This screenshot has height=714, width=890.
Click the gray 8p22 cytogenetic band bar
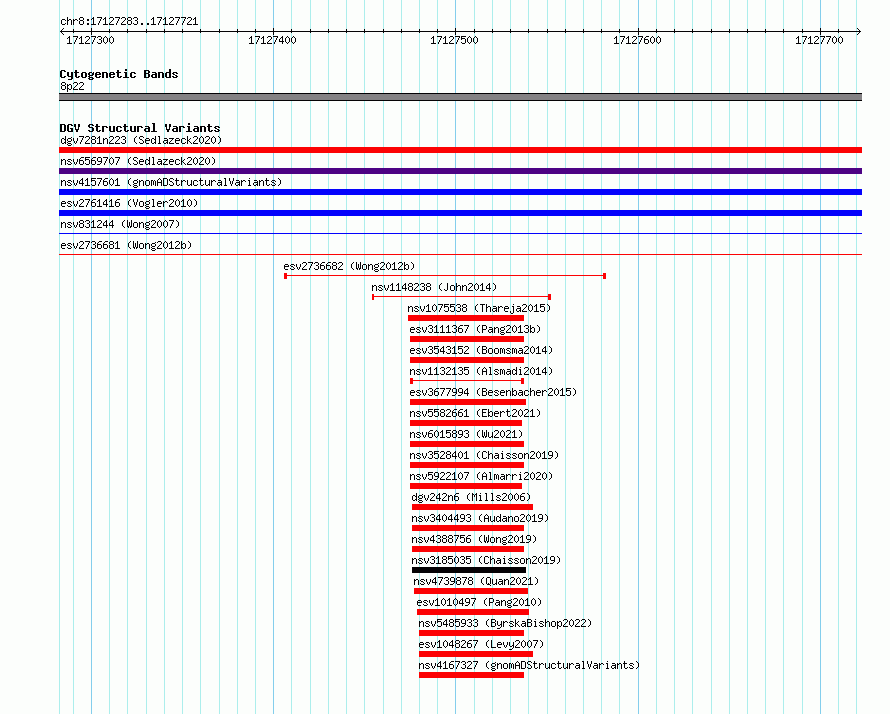(x=460, y=97)
